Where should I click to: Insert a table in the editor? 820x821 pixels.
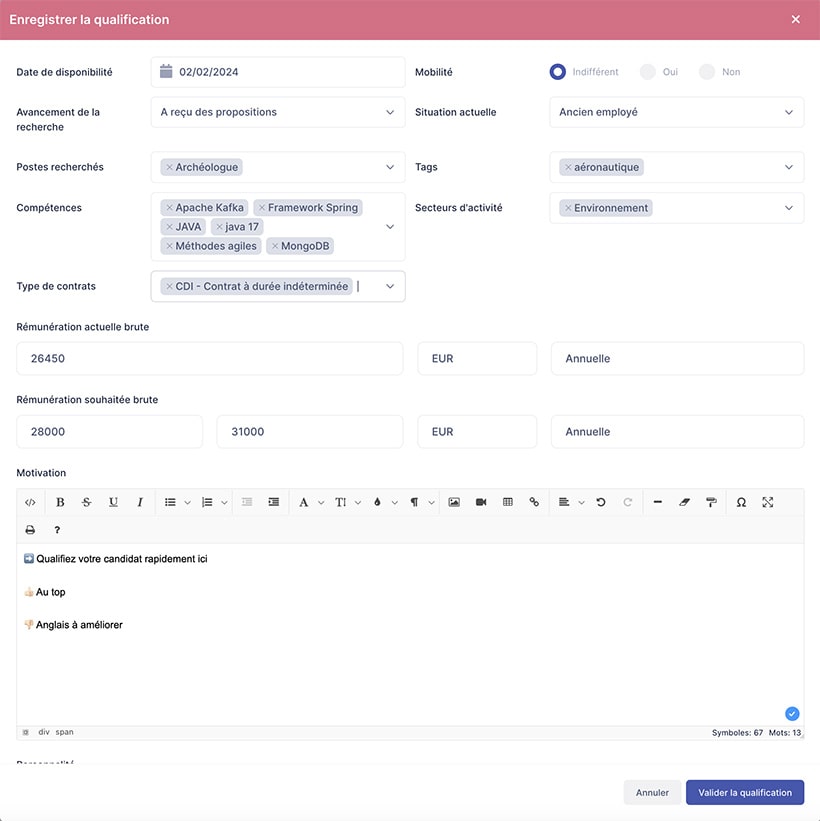click(508, 502)
